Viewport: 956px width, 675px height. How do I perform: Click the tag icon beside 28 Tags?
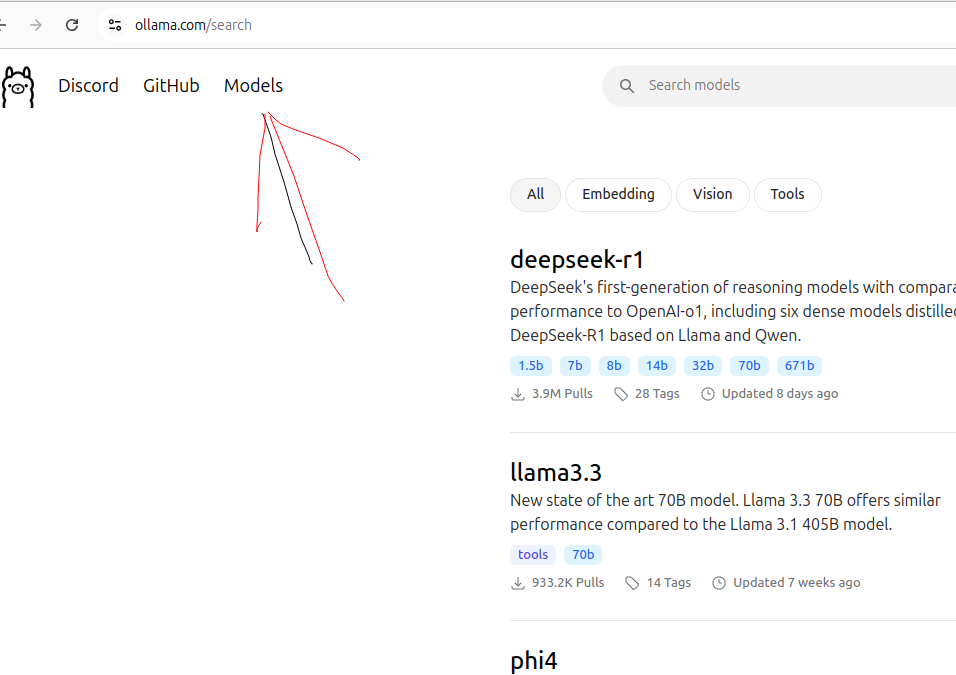click(x=621, y=395)
